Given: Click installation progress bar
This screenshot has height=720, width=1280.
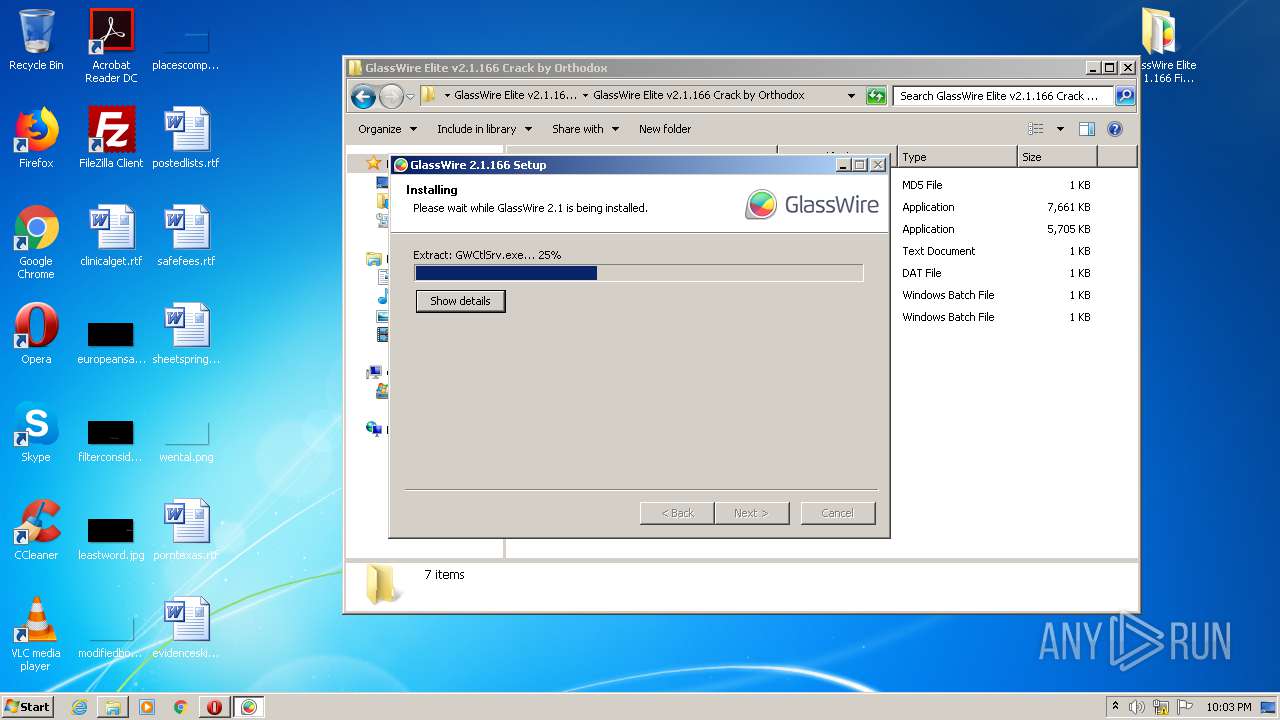Looking at the screenshot, I should point(638,273).
